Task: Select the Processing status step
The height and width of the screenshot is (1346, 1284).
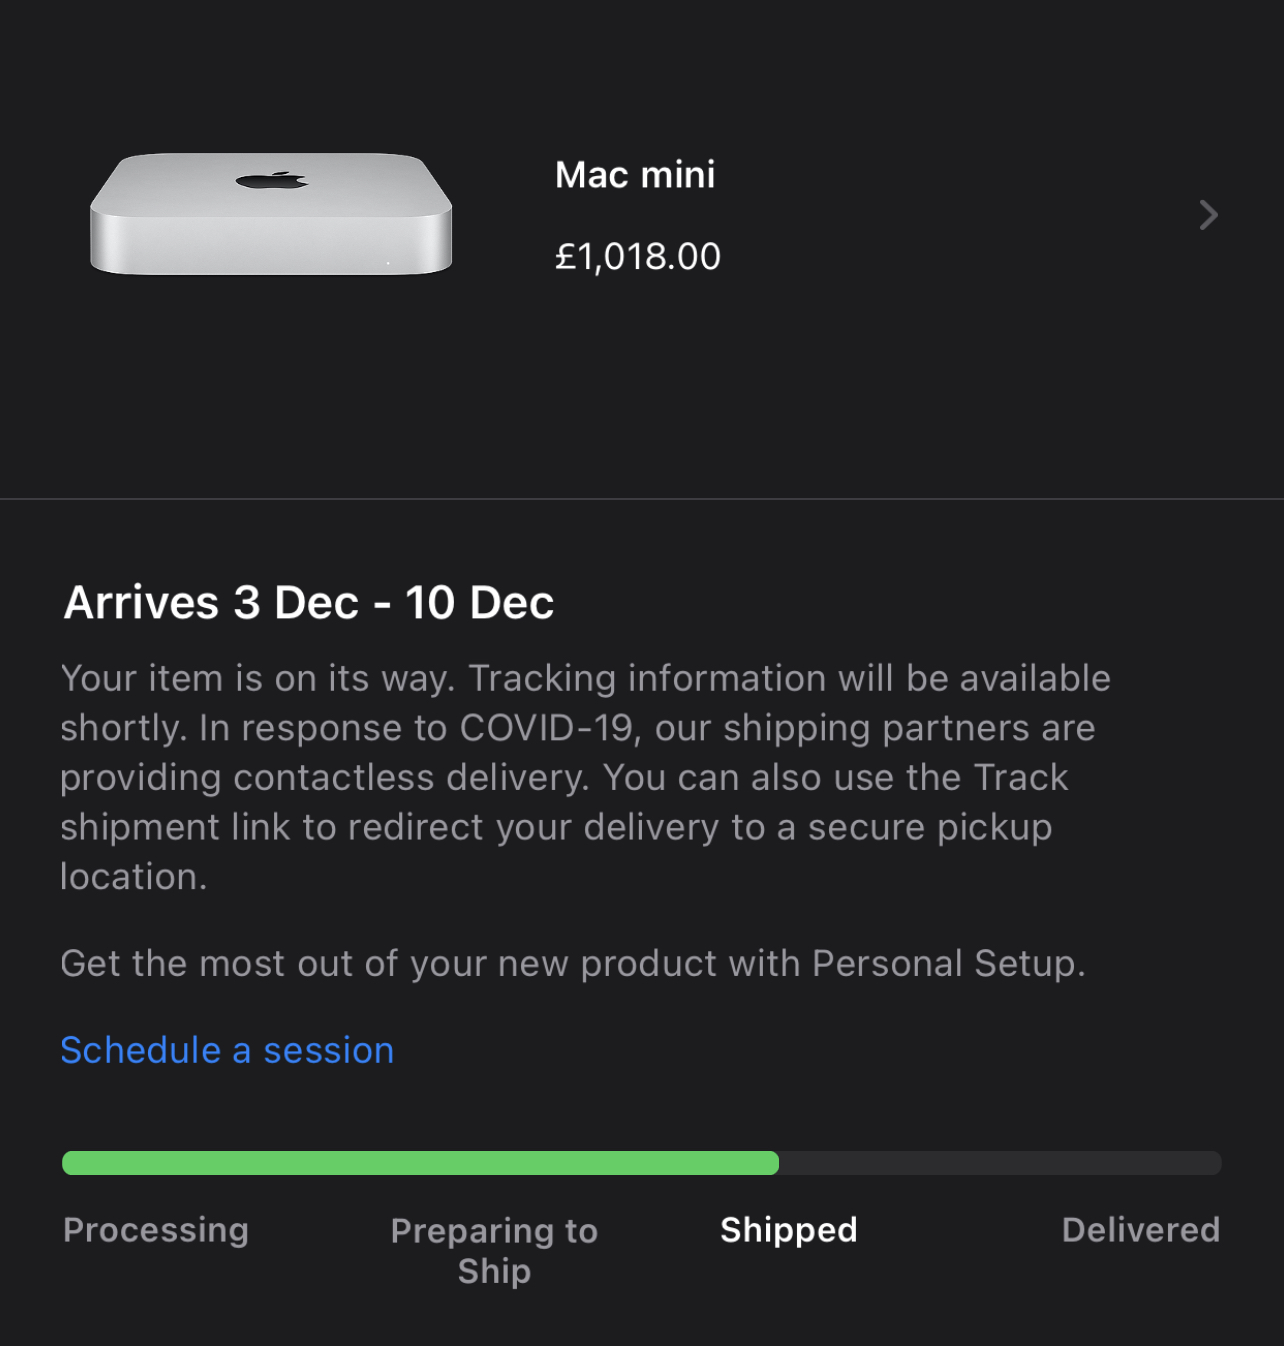Action: click(156, 1230)
